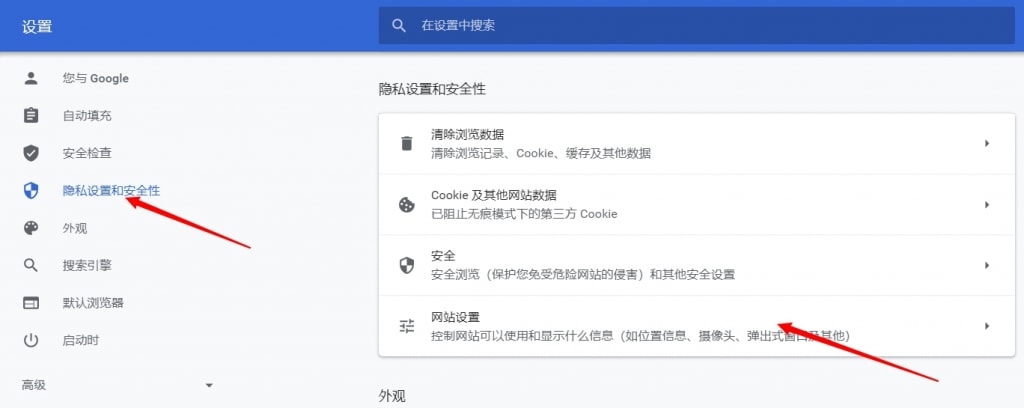The width and height of the screenshot is (1024, 408).
Task: Click the shield icon in the 安全 row
Action: coord(407,266)
